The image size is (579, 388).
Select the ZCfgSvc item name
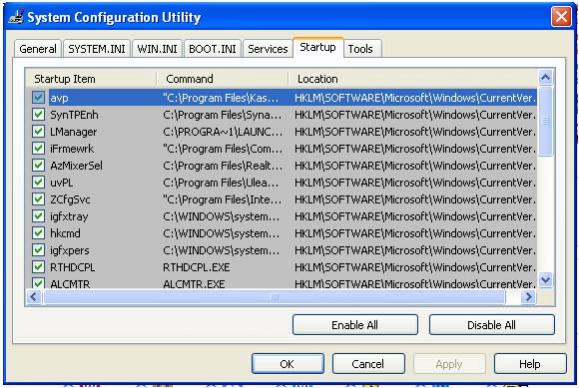(x=70, y=199)
